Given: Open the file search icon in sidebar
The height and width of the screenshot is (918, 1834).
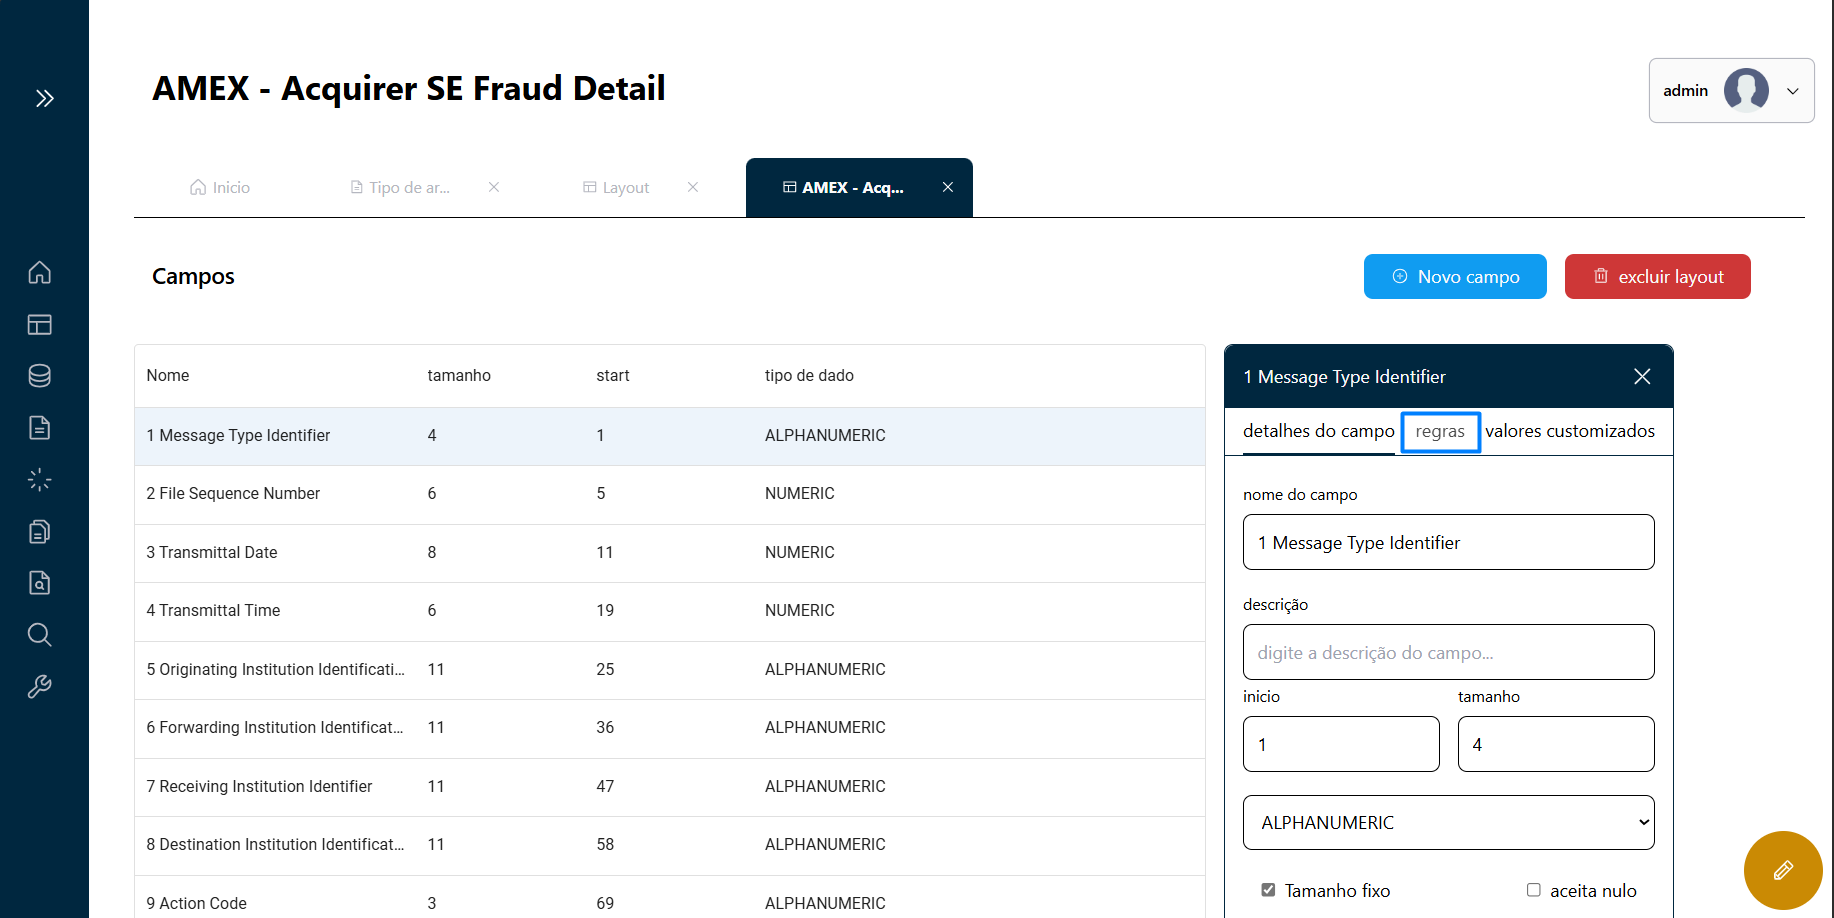Looking at the screenshot, I should (x=40, y=583).
